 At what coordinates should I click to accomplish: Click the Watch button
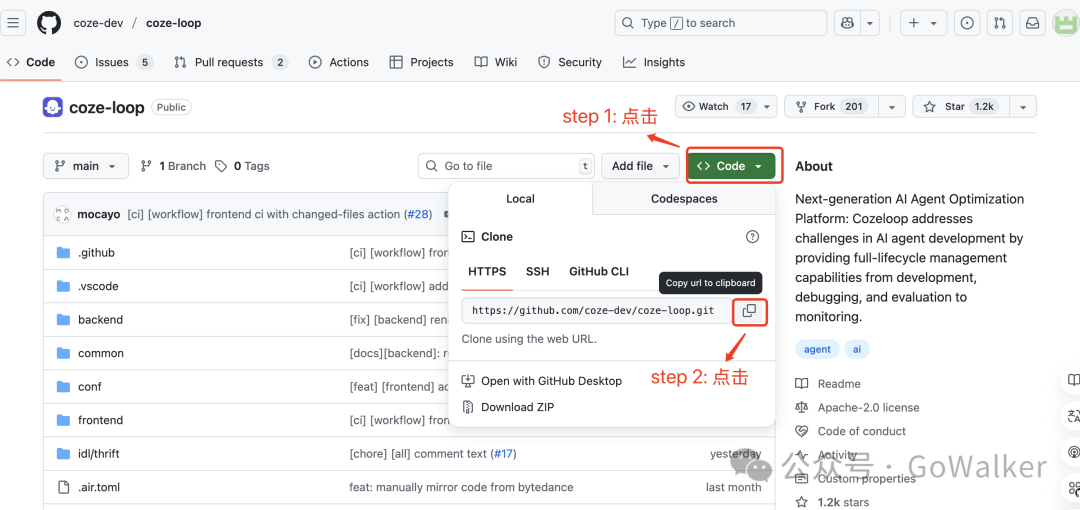pos(717,106)
